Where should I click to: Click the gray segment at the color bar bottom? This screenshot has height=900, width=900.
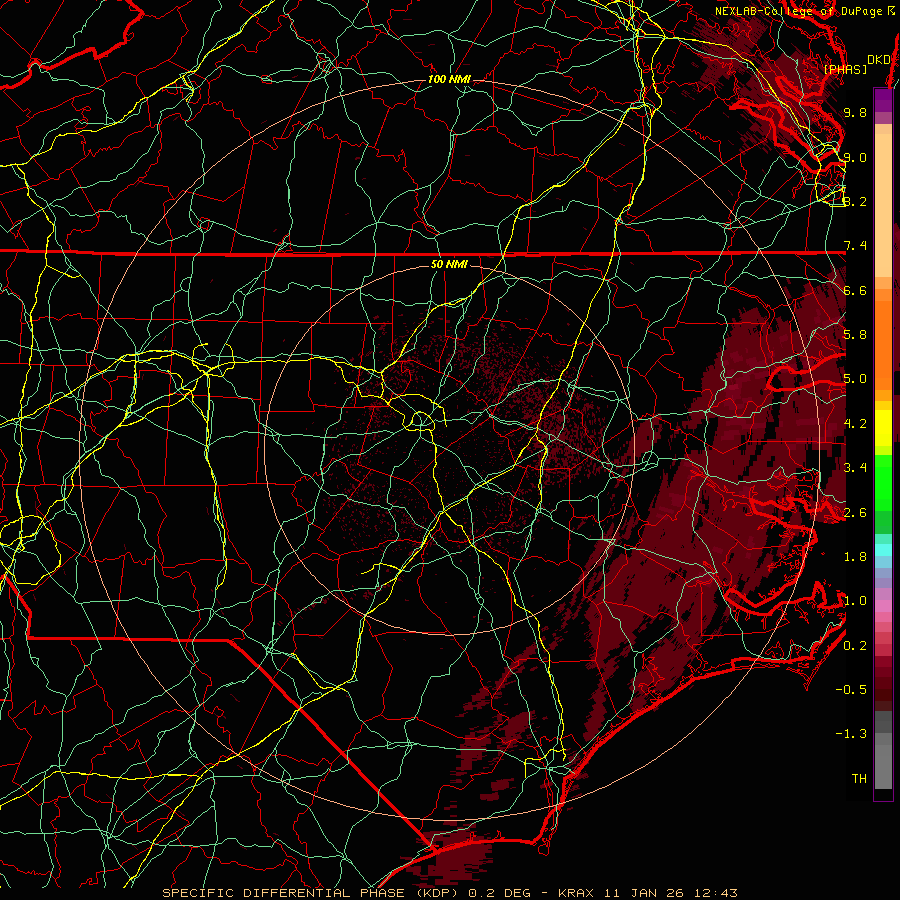click(883, 763)
